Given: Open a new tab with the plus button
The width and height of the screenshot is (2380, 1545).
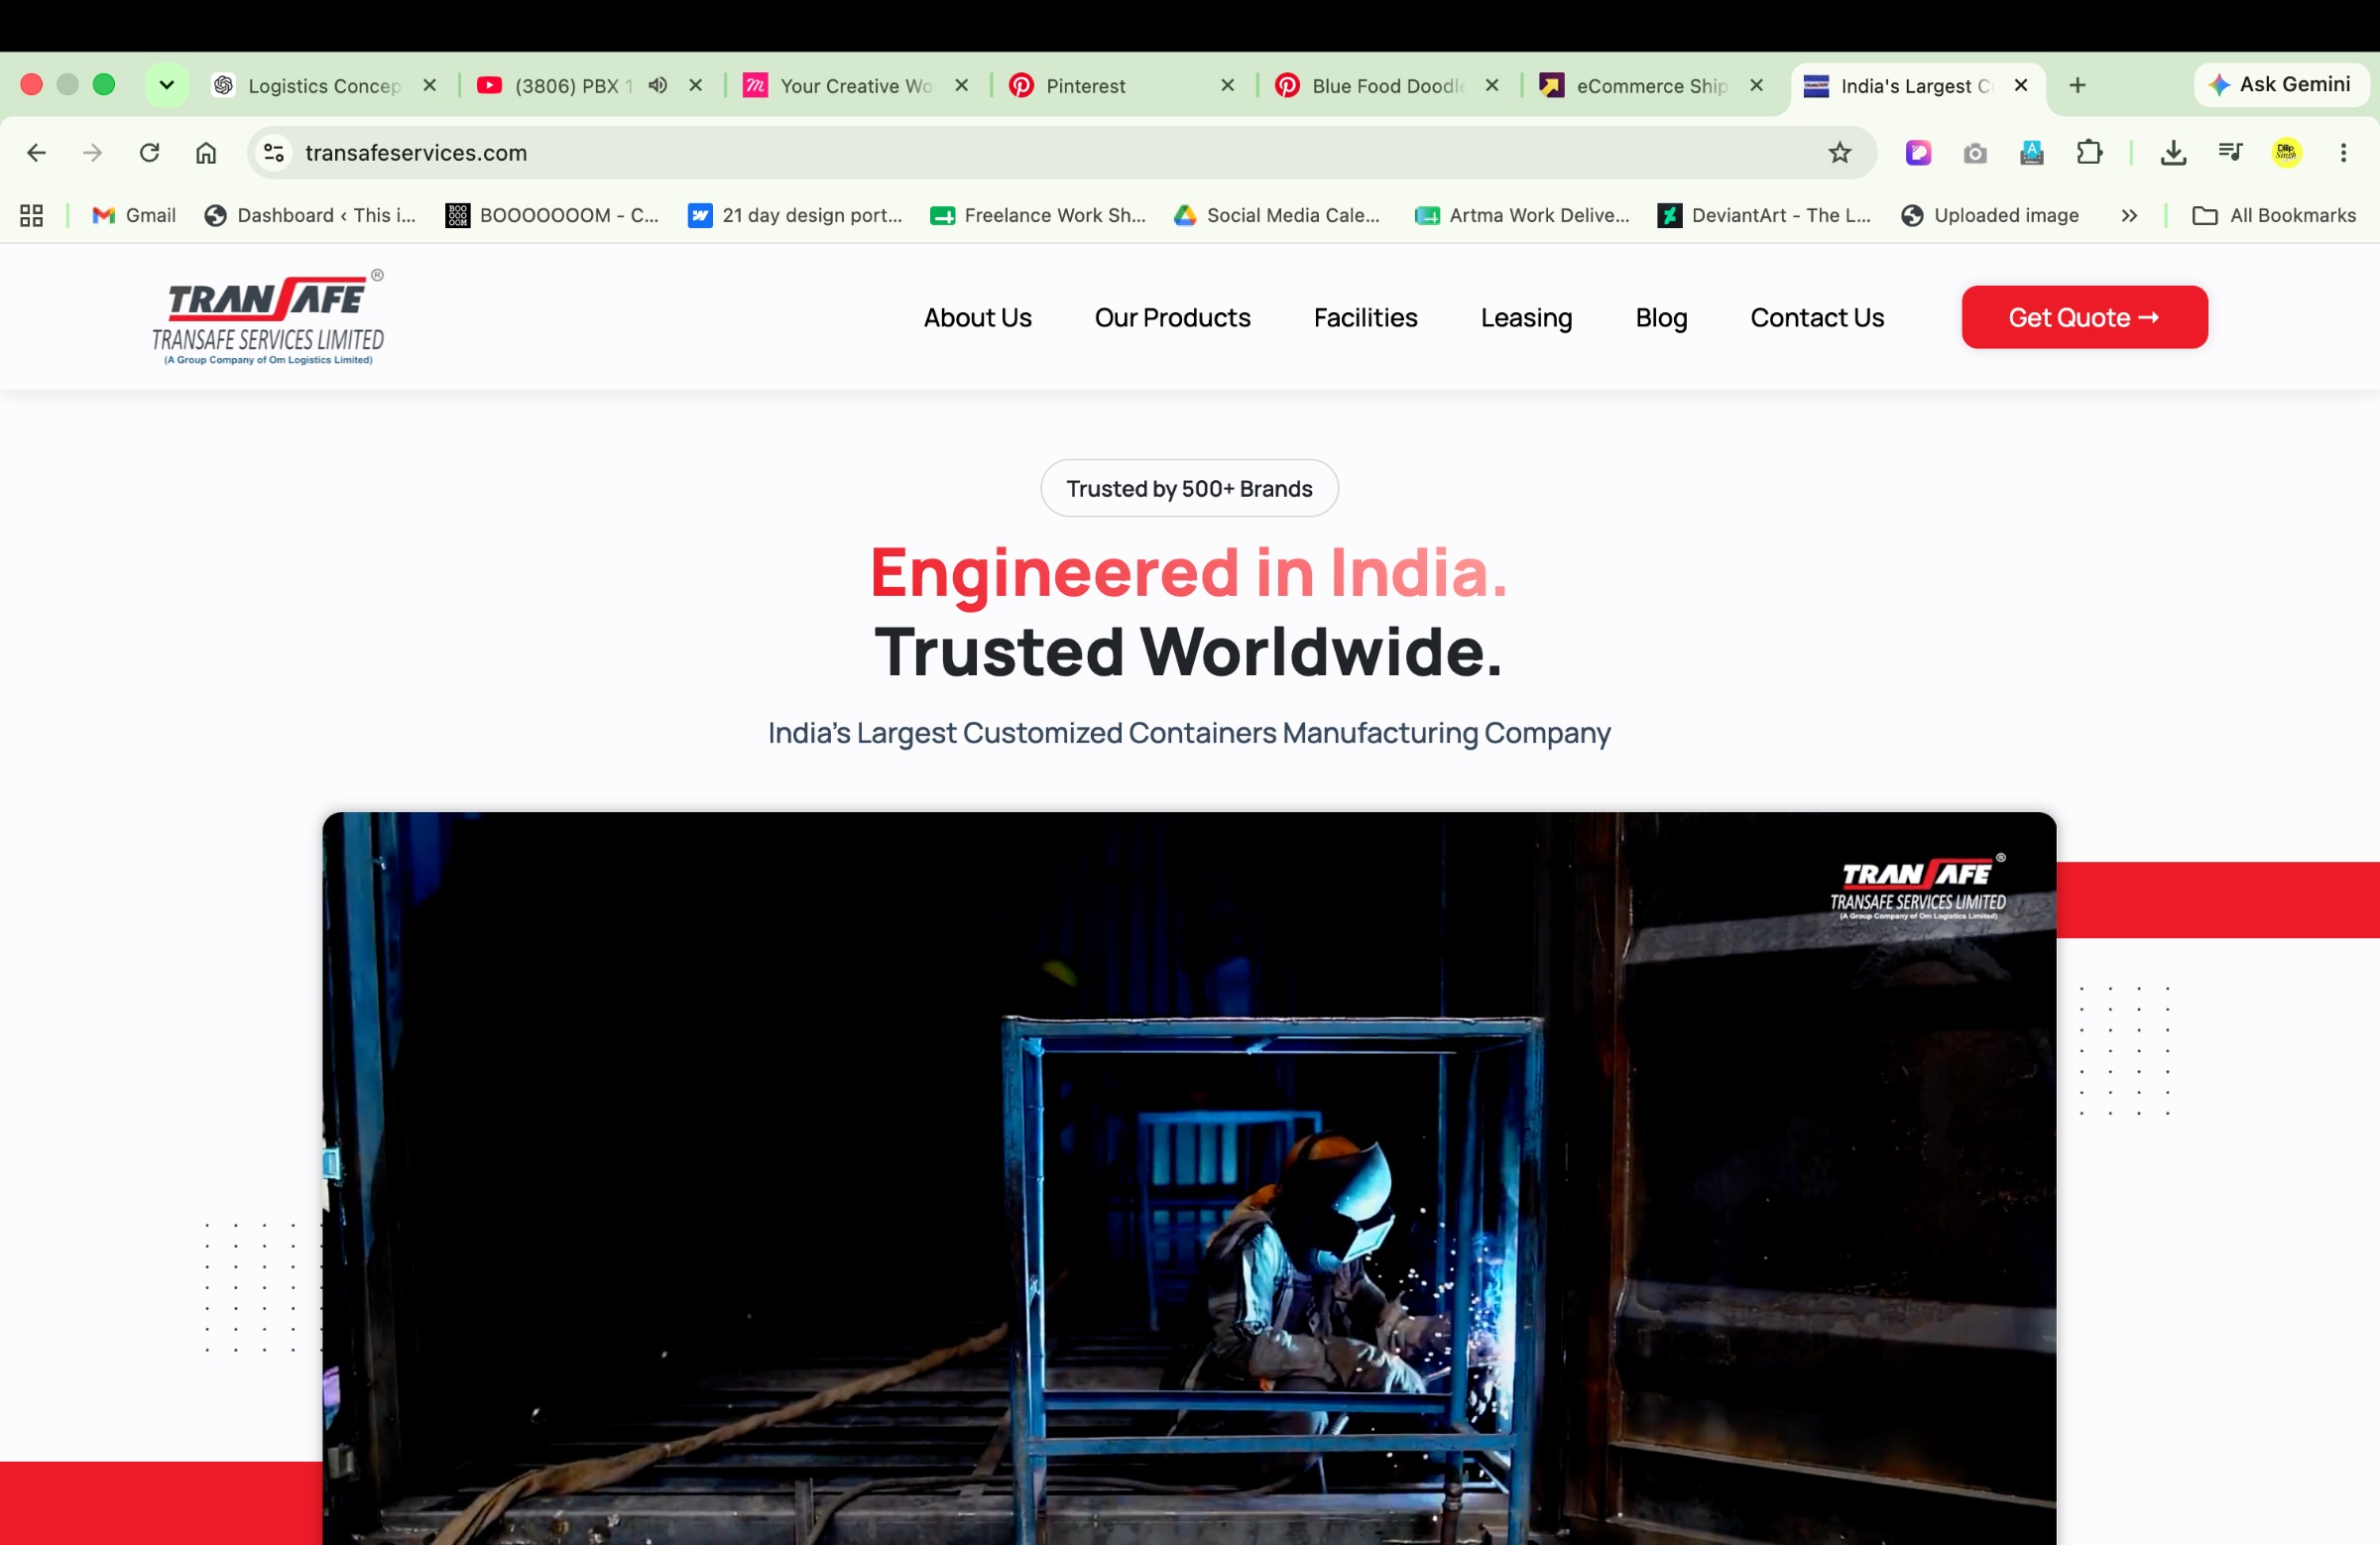Looking at the screenshot, I should (2077, 86).
